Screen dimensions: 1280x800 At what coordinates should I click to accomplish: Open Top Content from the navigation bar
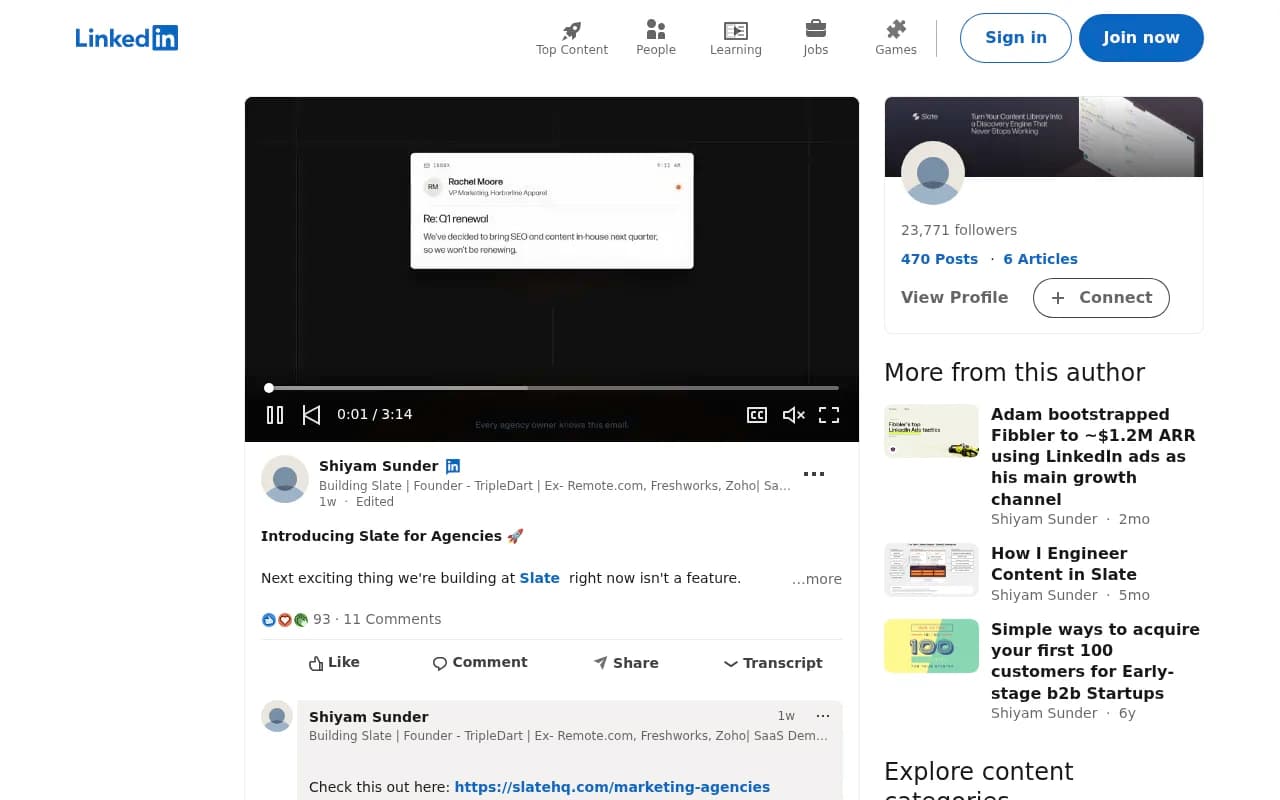pyautogui.click(x=572, y=39)
